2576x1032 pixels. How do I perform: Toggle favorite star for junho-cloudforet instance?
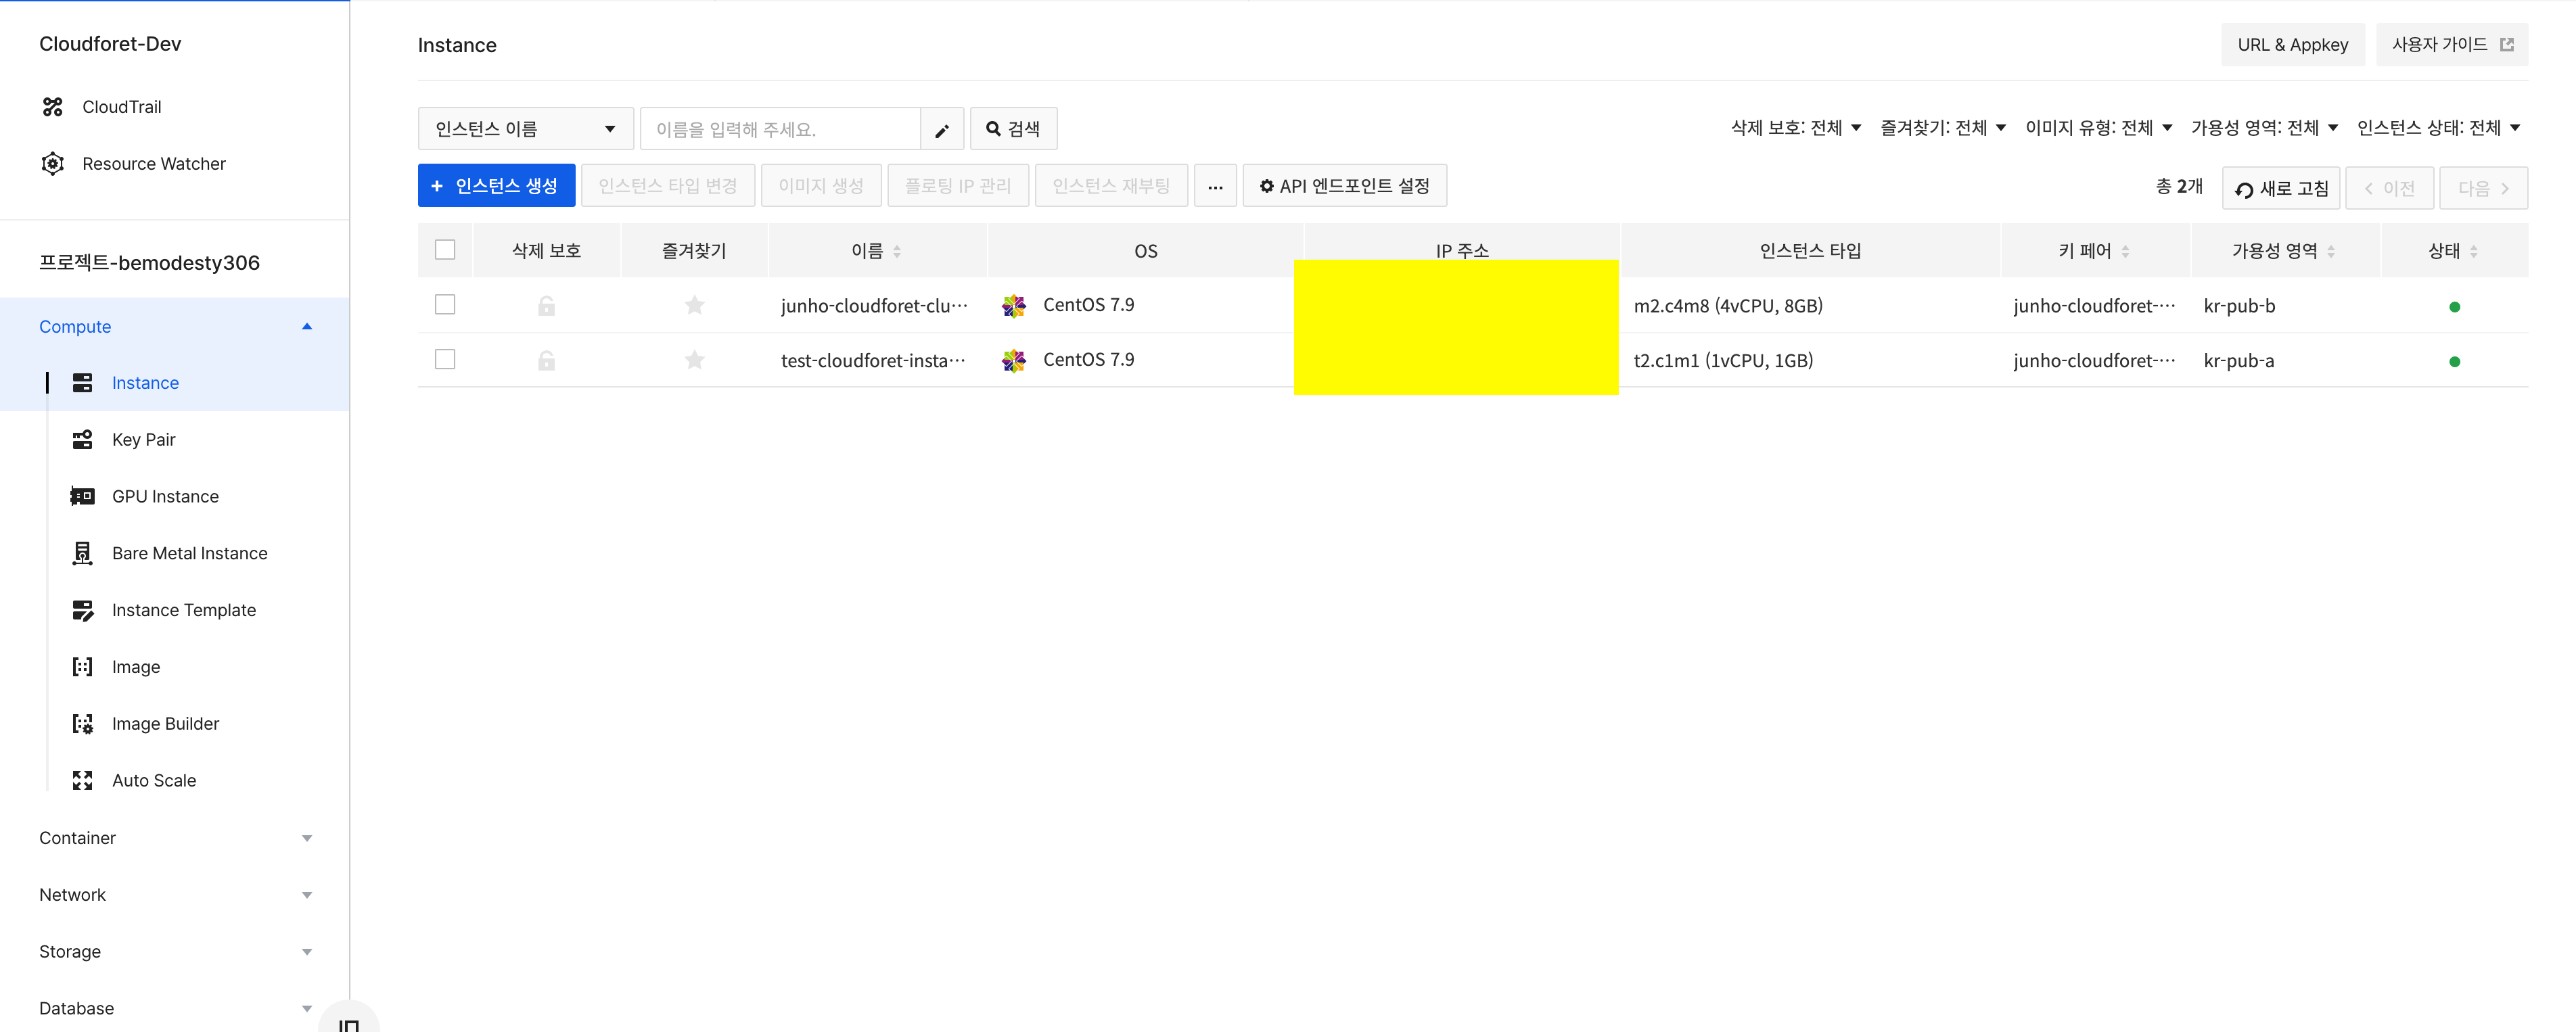click(x=694, y=306)
